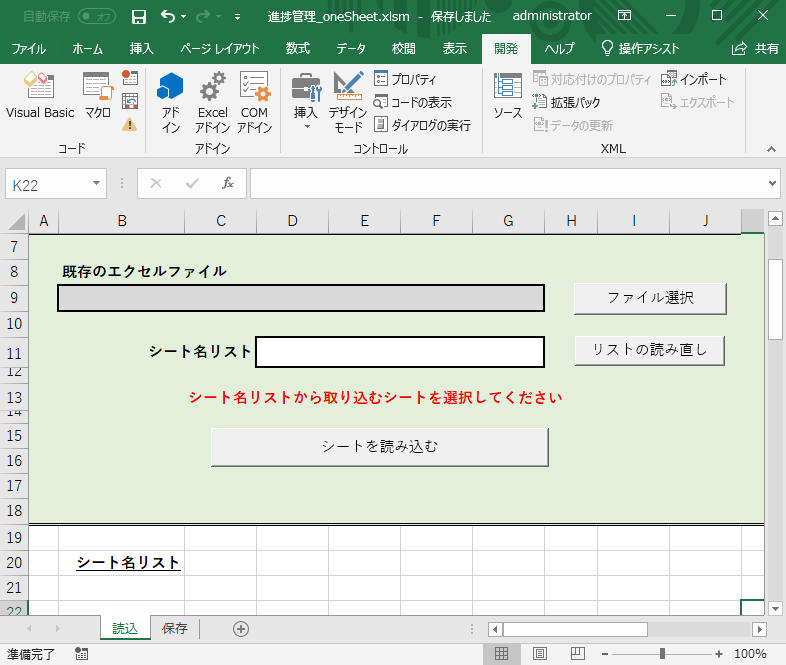Click the zoom level 100% text
The height and width of the screenshot is (665, 786).
pyautogui.click(x=750, y=653)
